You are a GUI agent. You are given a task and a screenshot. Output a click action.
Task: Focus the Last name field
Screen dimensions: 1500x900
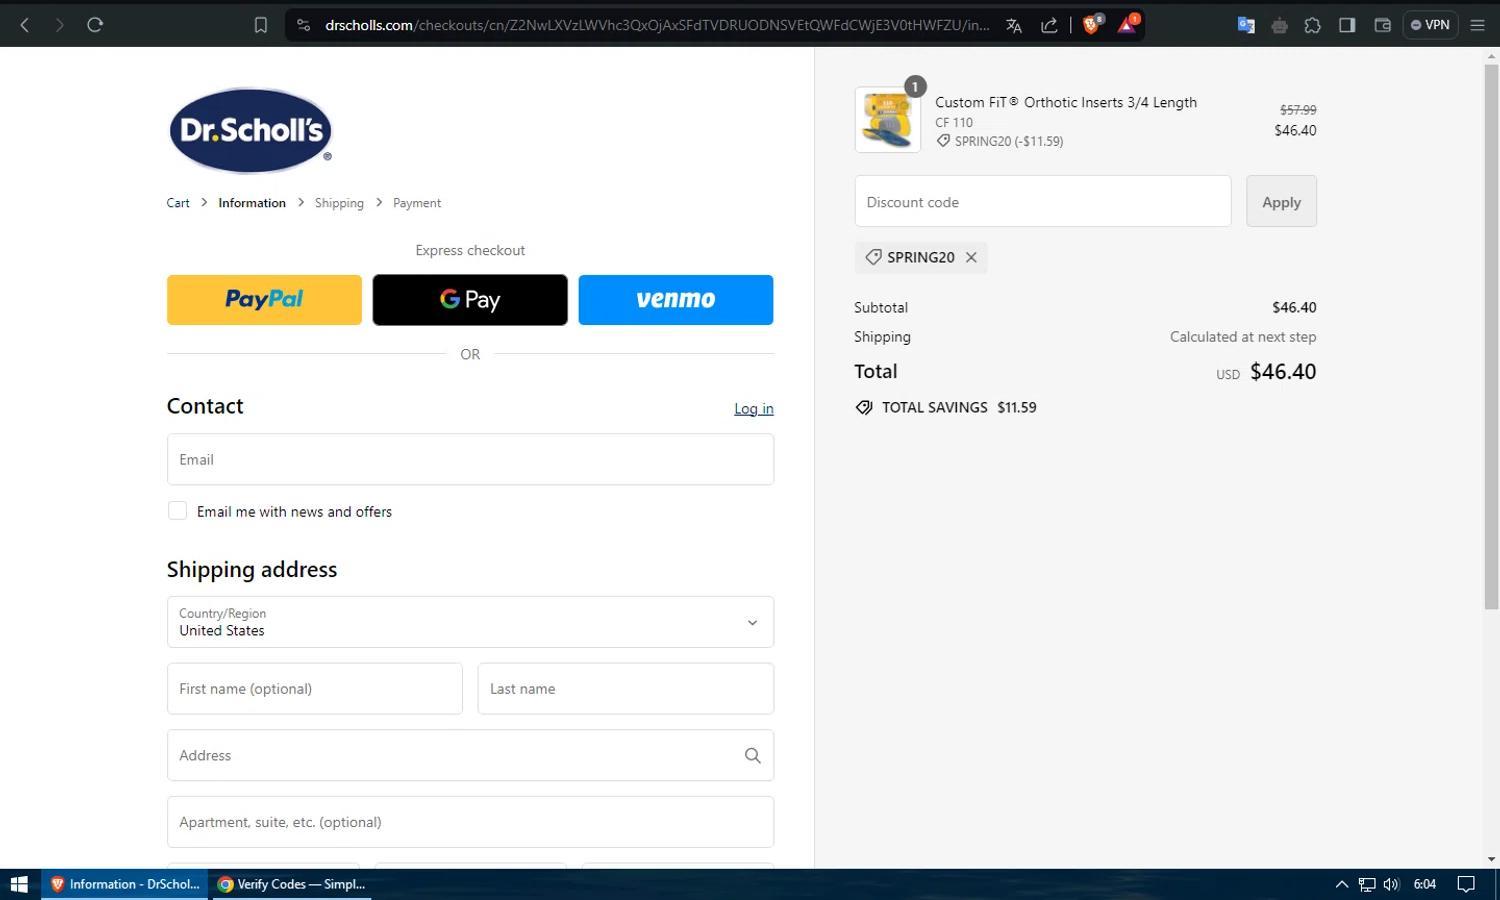[x=625, y=689]
